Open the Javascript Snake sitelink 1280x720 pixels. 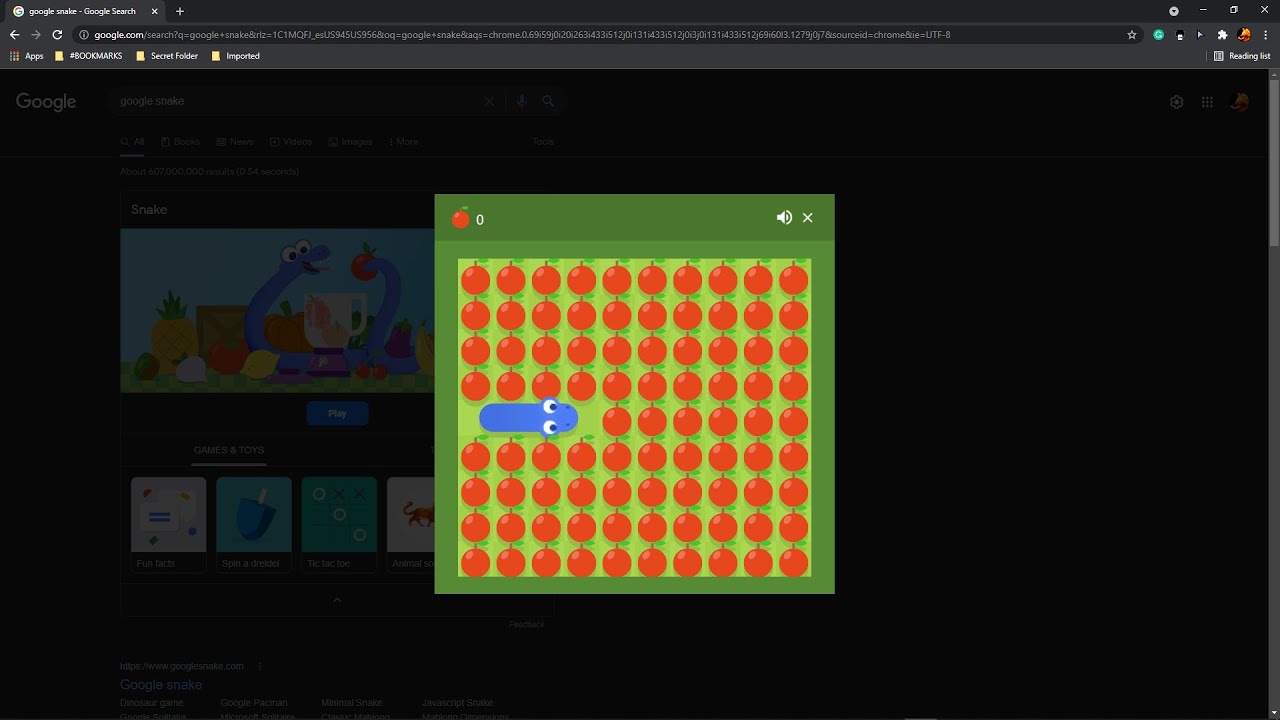(457, 703)
